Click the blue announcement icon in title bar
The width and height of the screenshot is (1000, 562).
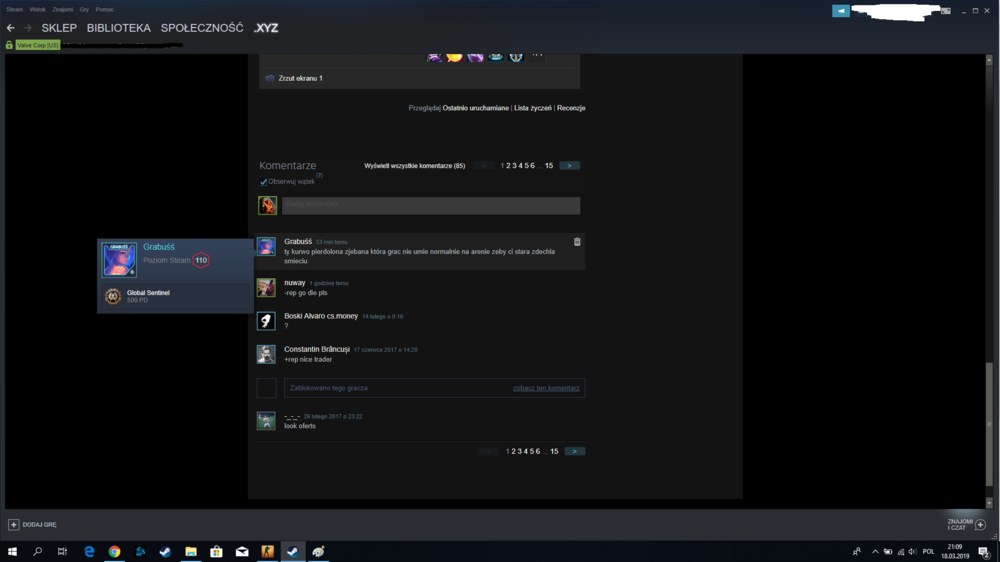(x=841, y=11)
